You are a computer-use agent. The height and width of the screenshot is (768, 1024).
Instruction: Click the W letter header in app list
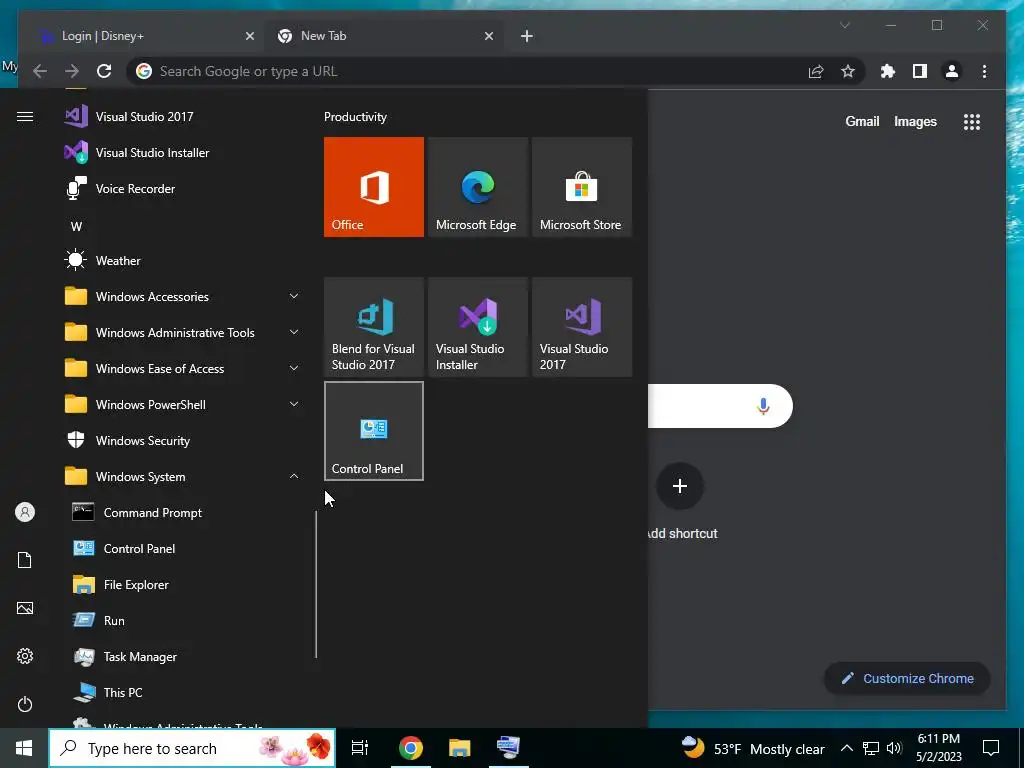(x=76, y=227)
